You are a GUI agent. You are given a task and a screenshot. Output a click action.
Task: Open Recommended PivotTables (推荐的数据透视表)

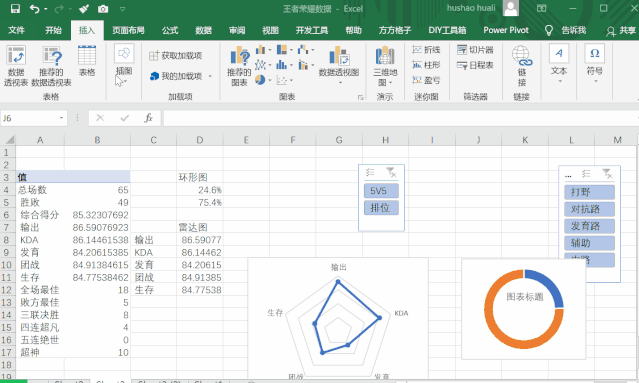[x=51, y=66]
